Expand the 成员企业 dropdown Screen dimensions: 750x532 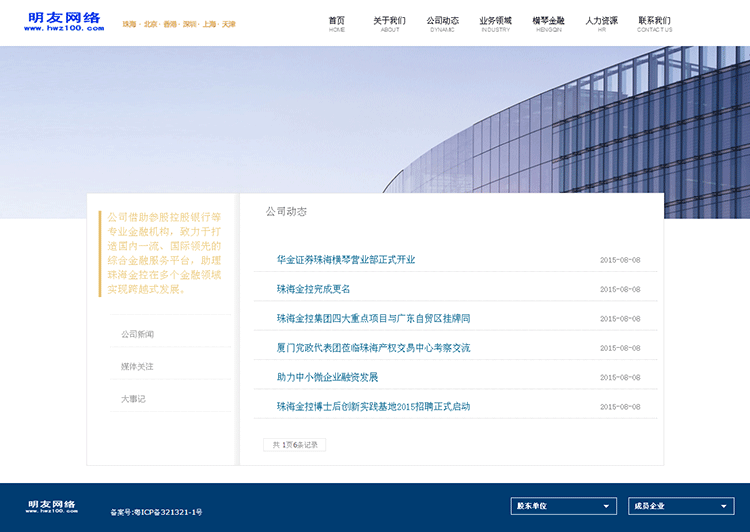681,506
